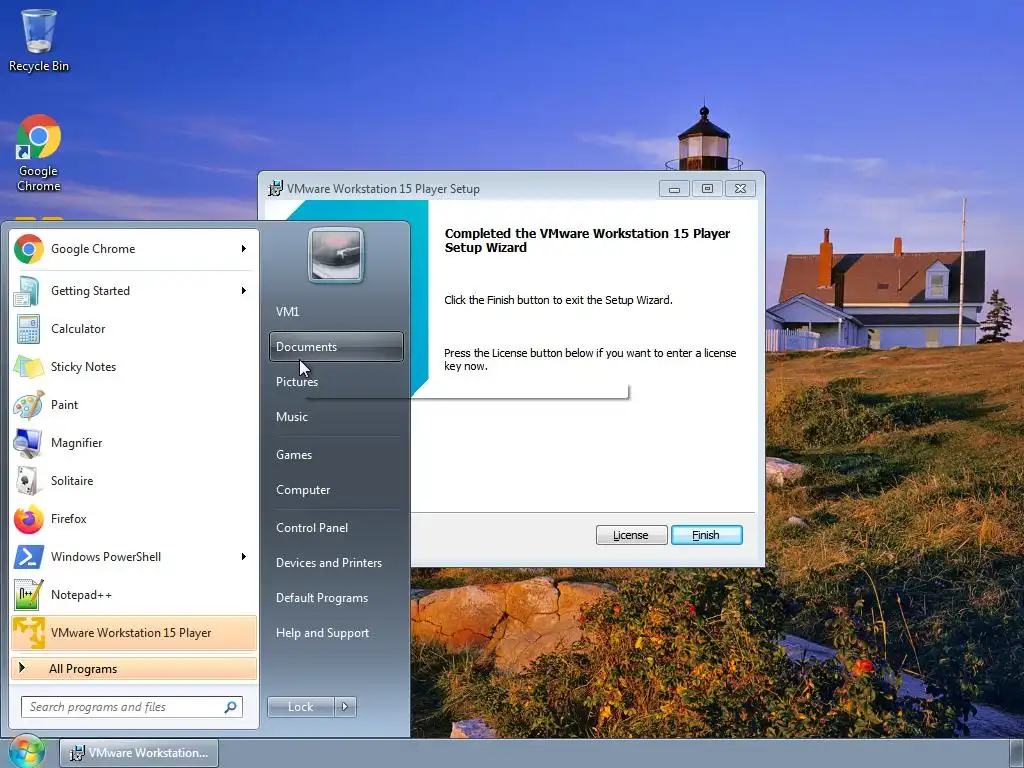Open Windows PowerShell from the Start menu

pos(134,556)
